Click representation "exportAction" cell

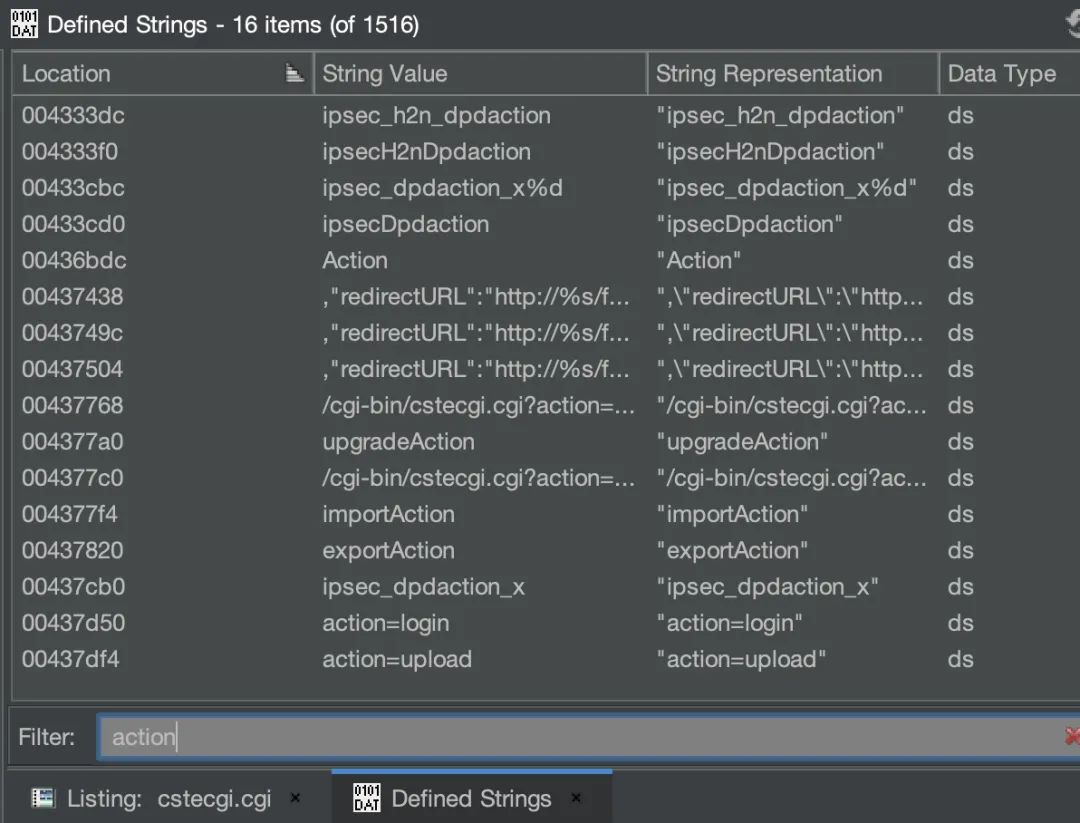tap(732, 550)
